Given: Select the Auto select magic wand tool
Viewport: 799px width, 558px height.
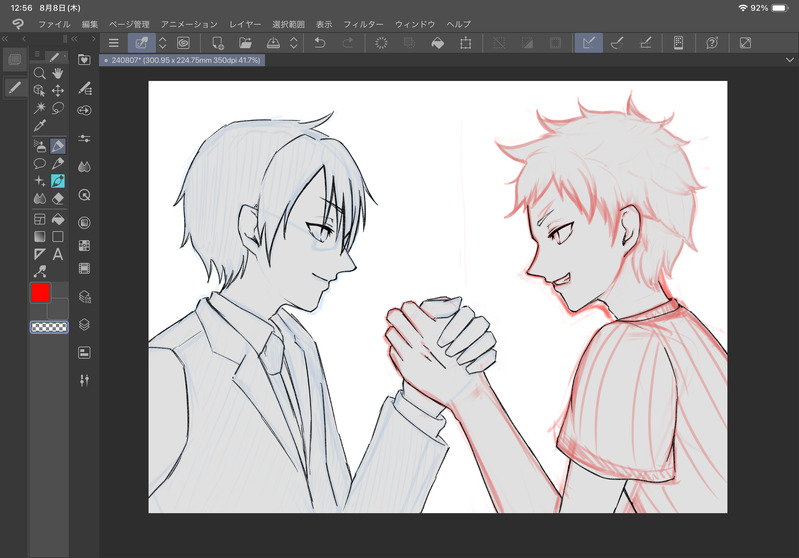Looking at the screenshot, I should (39, 108).
